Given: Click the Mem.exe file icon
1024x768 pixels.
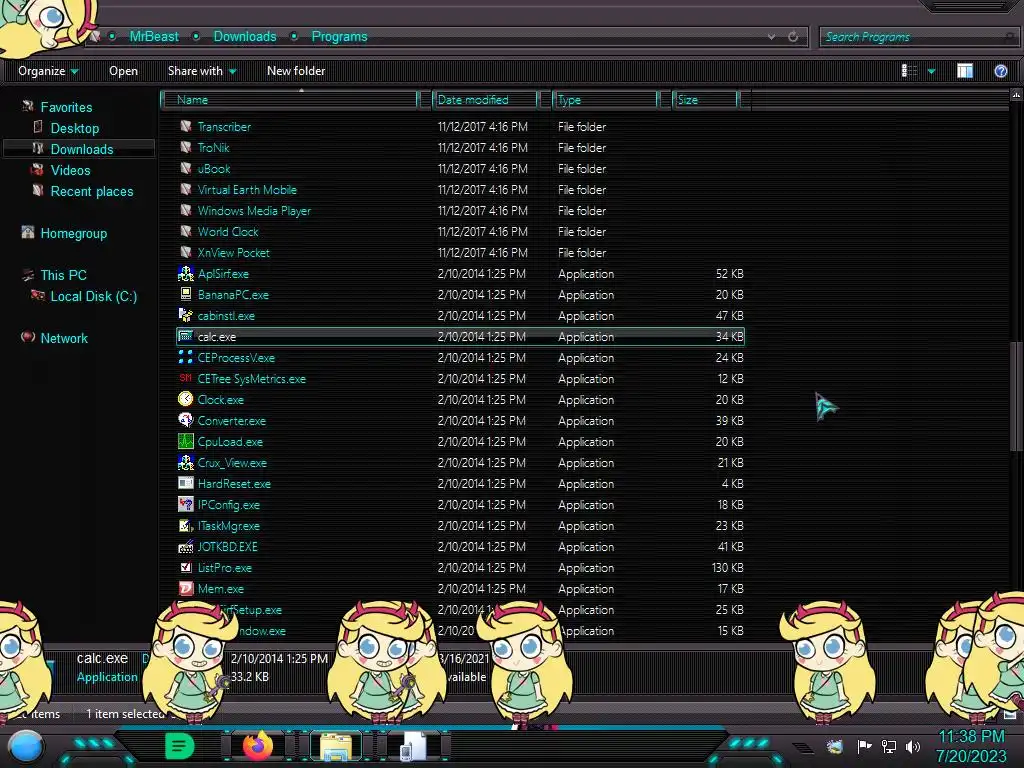Looking at the screenshot, I should click(x=185, y=588).
